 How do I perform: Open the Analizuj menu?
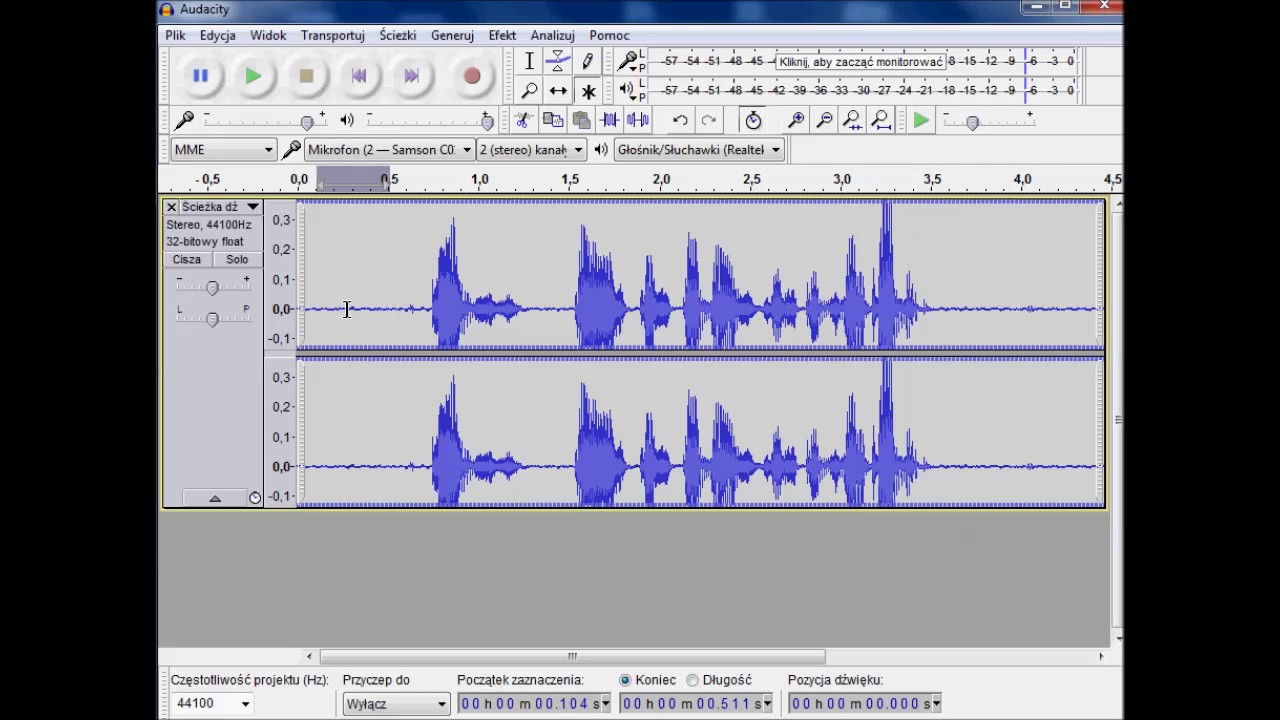click(552, 35)
